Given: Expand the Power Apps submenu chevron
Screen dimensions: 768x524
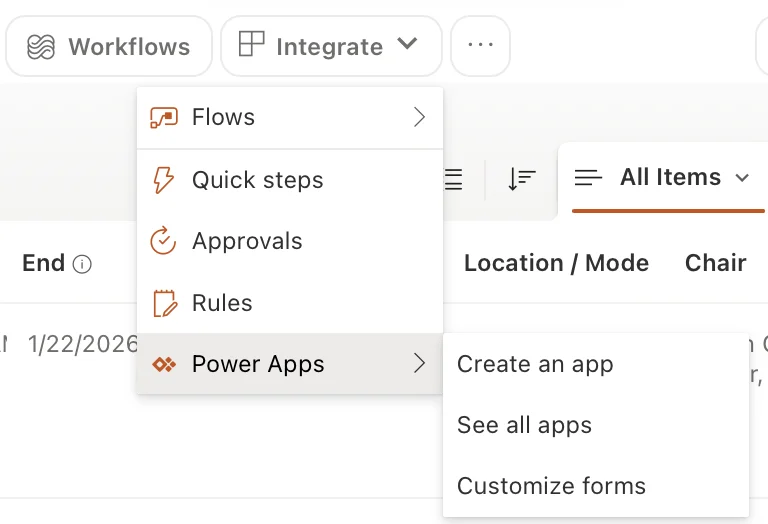Looking at the screenshot, I should point(419,363).
